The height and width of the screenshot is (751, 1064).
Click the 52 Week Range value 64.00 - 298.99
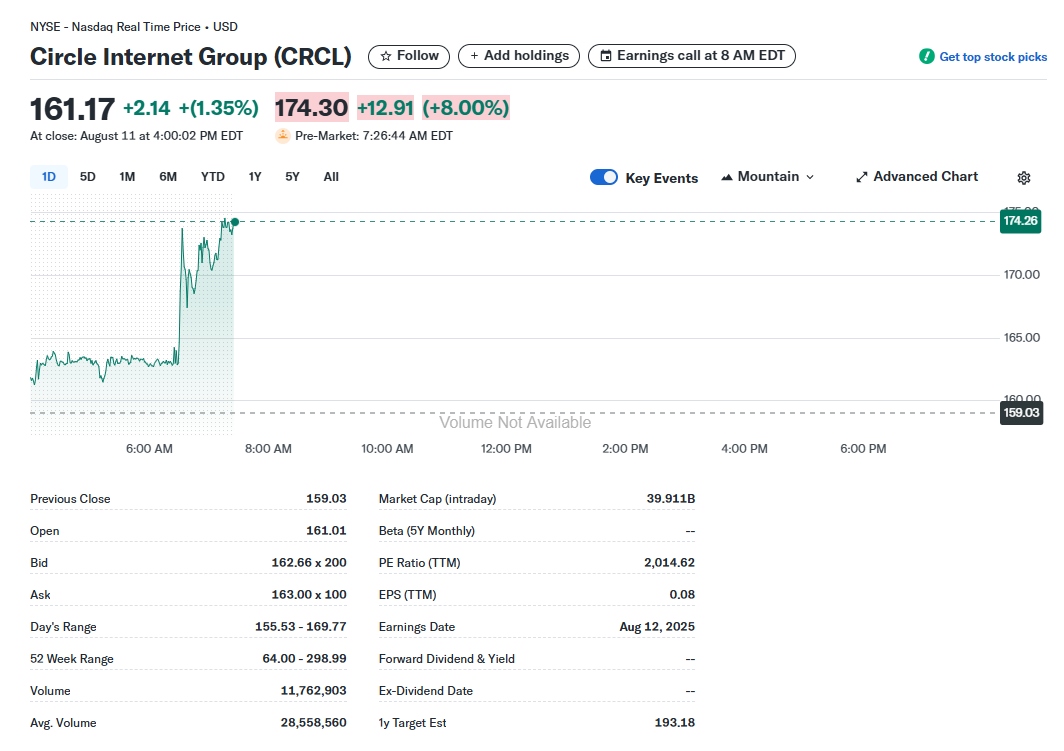tap(305, 659)
